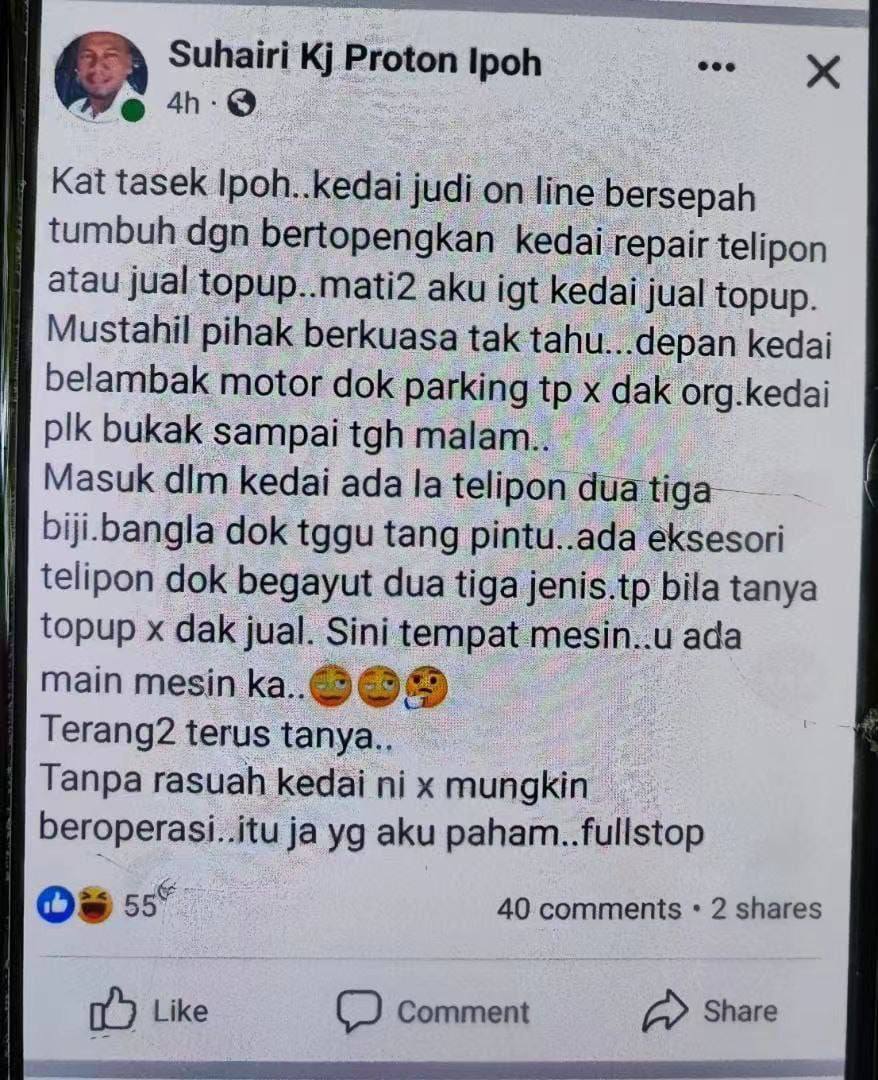The height and width of the screenshot is (1080, 878).
Task: Click the Share button label
Action: click(740, 1010)
